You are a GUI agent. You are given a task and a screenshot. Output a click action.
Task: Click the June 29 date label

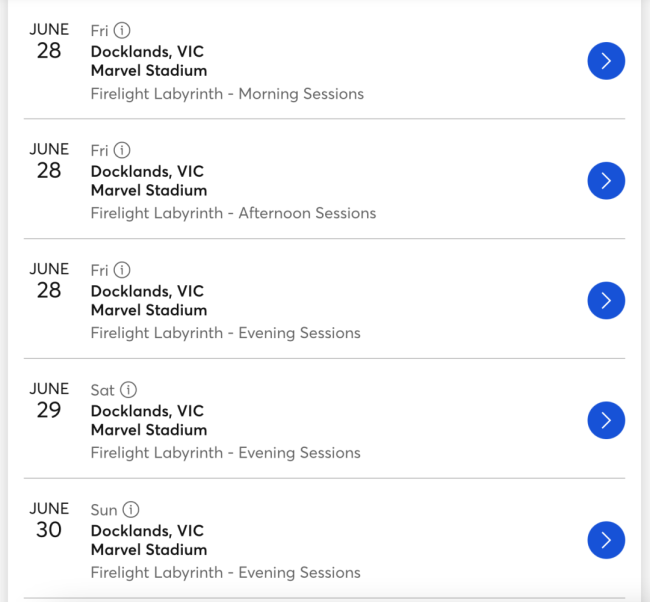tap(49, 400)
